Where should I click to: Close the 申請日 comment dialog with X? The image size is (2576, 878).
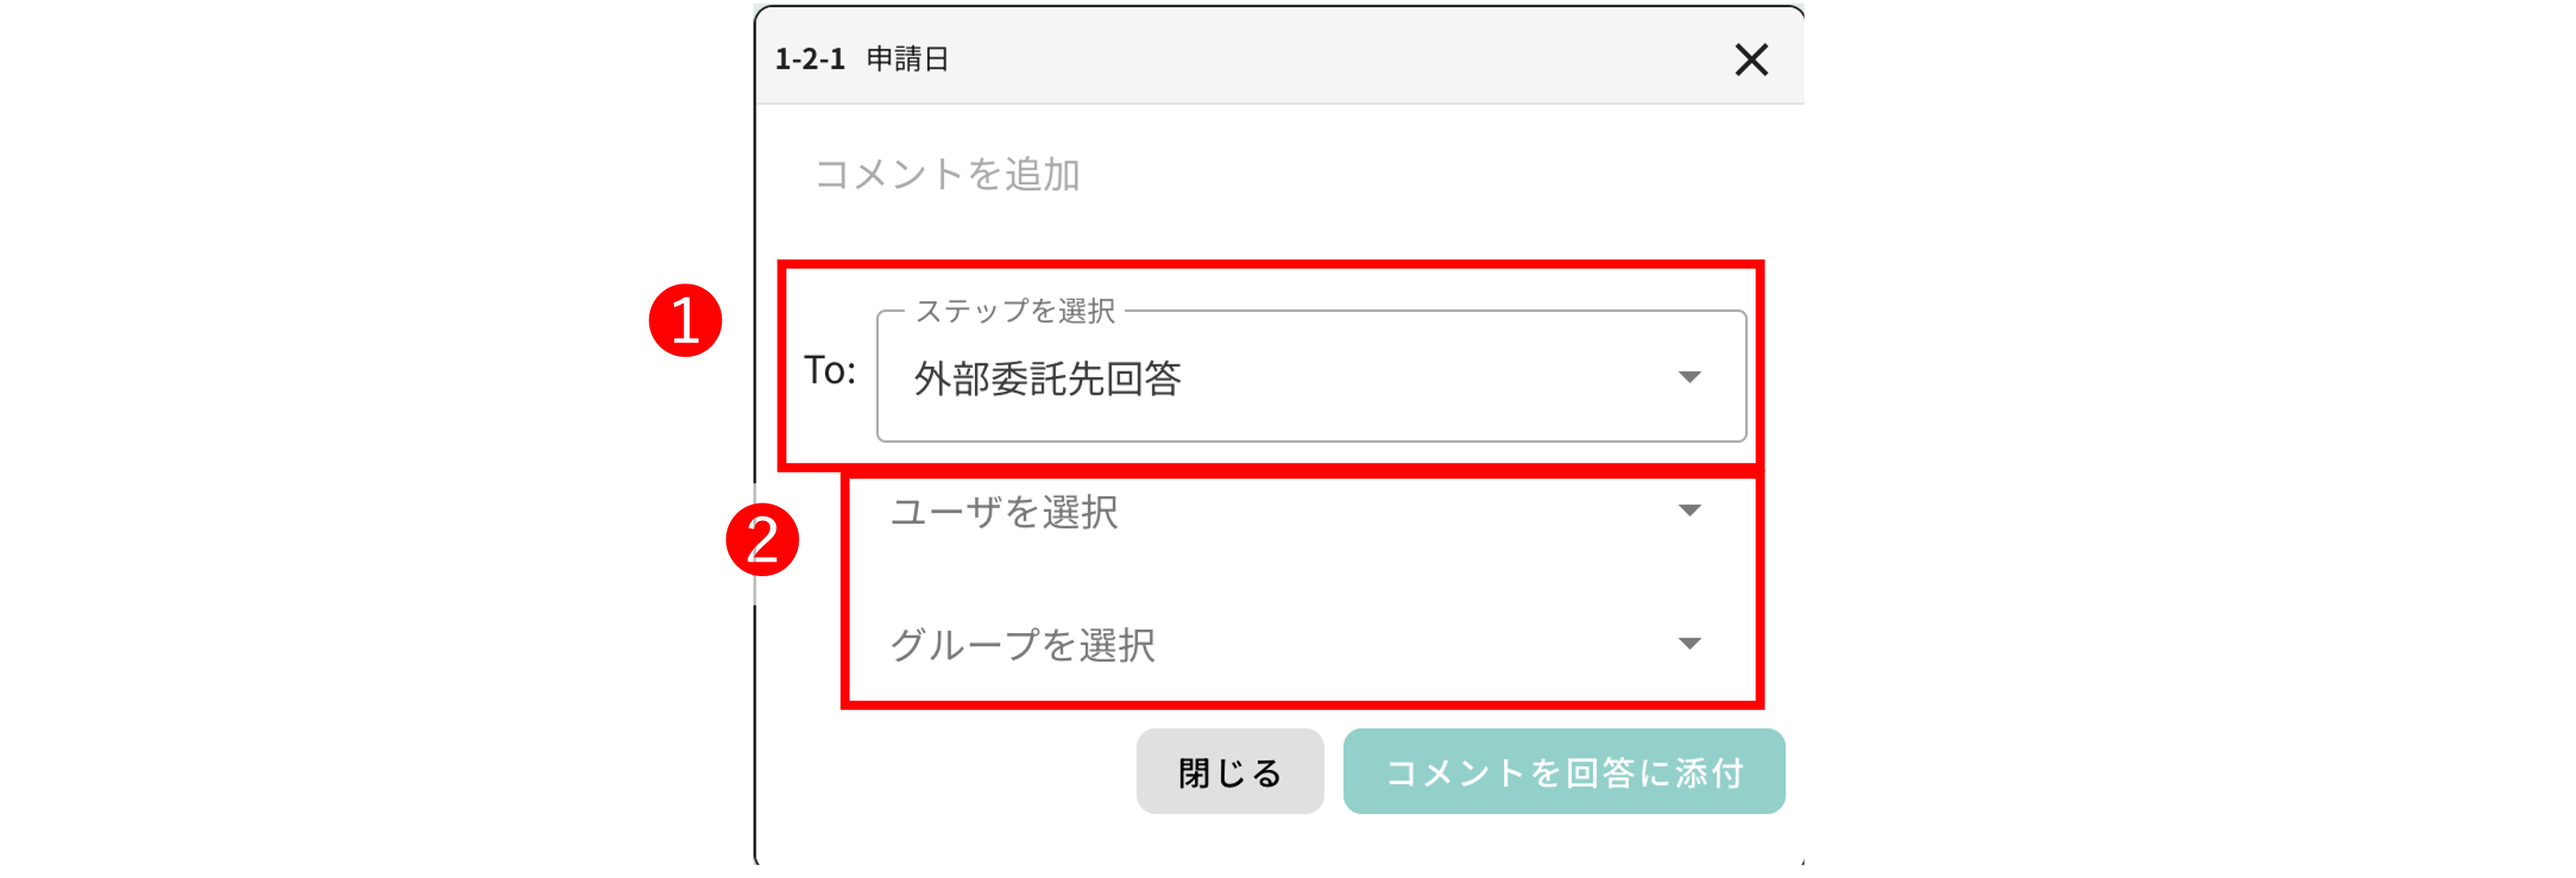pos(1752,61)
